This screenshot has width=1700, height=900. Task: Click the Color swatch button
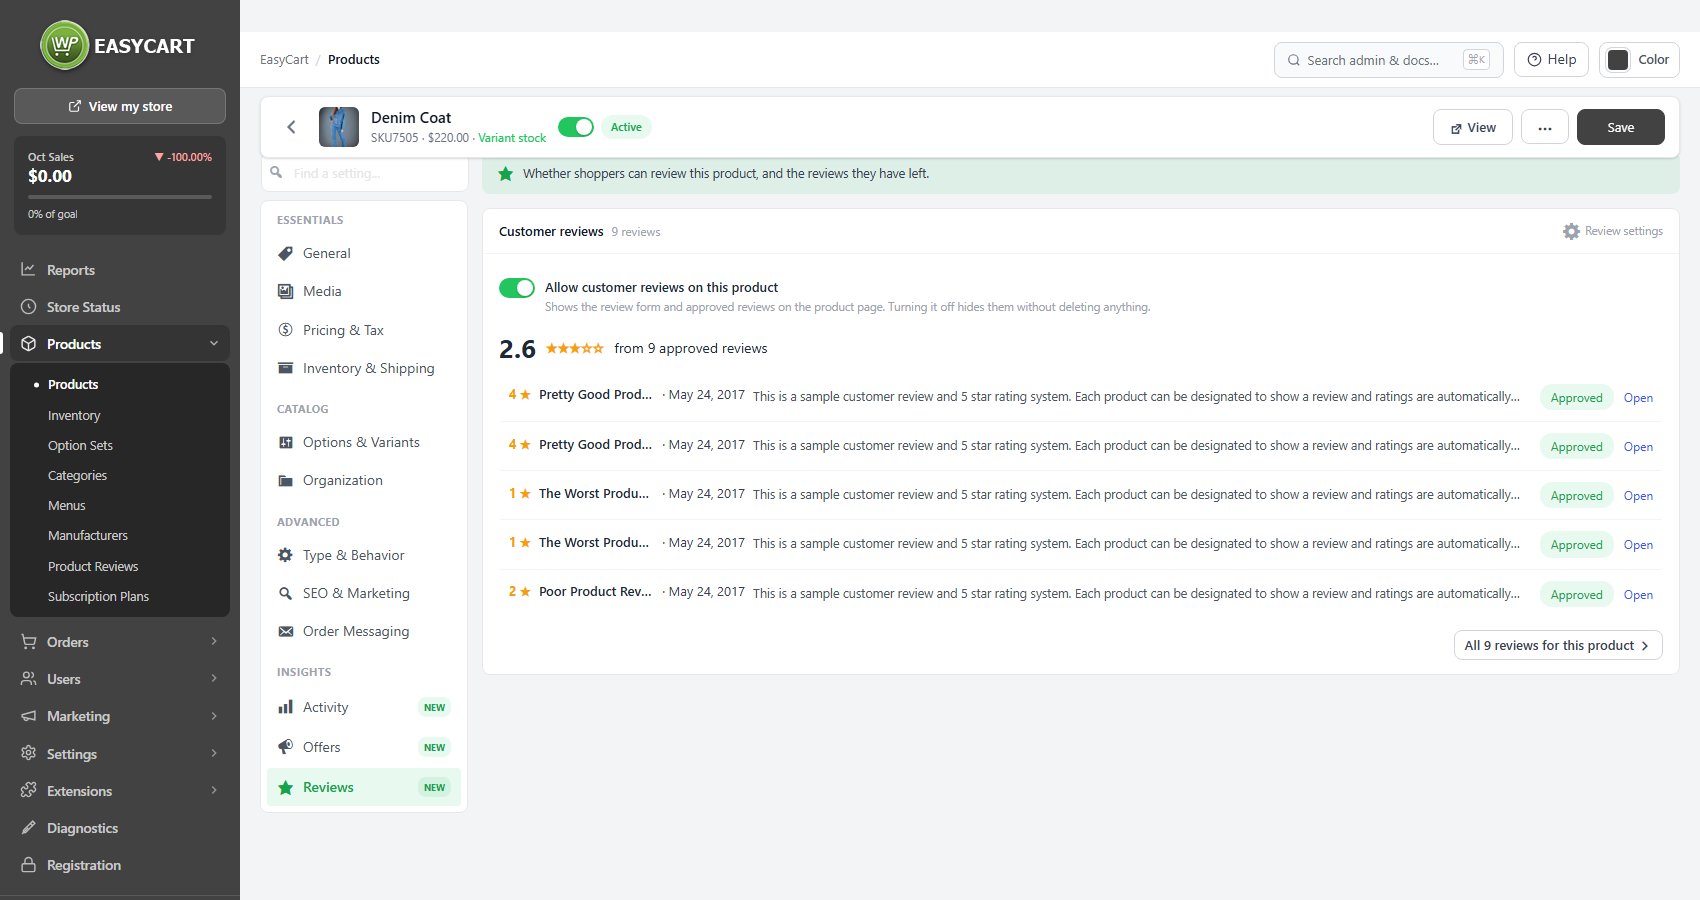tap(1639, 60)
